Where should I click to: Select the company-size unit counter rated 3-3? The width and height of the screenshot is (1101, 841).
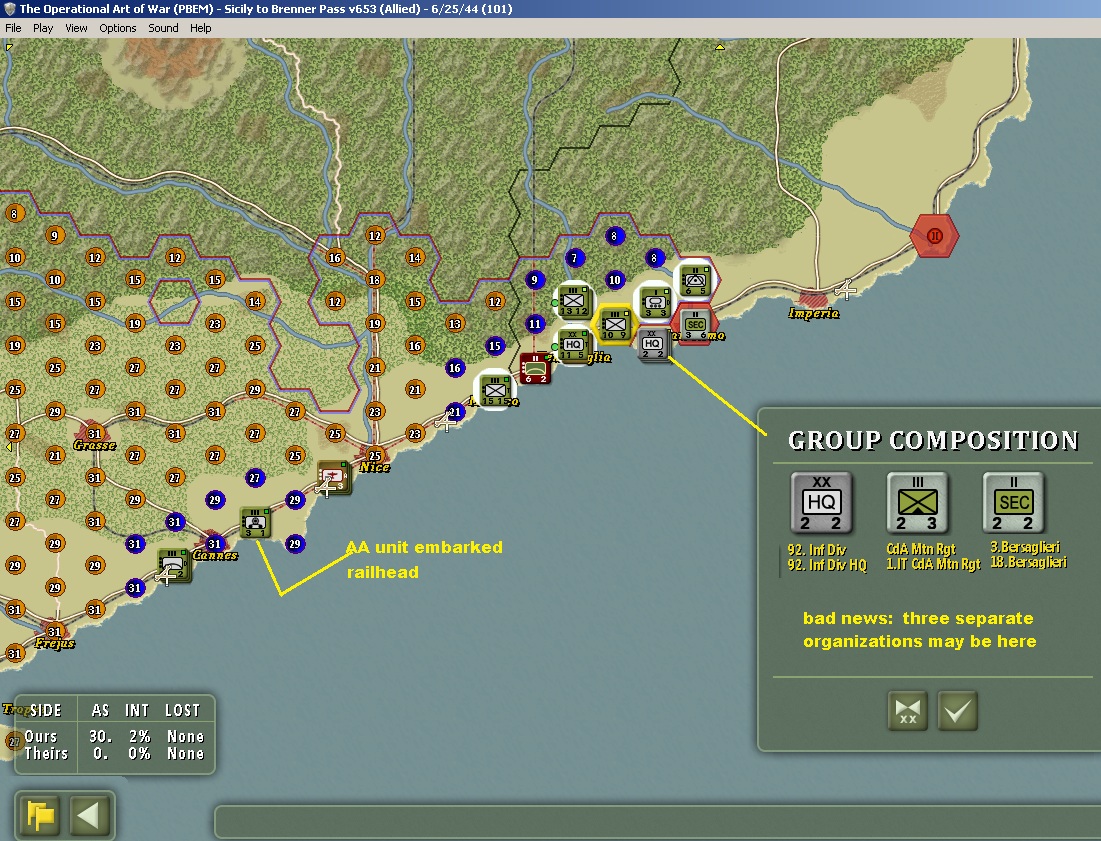[x=654, y=301]
